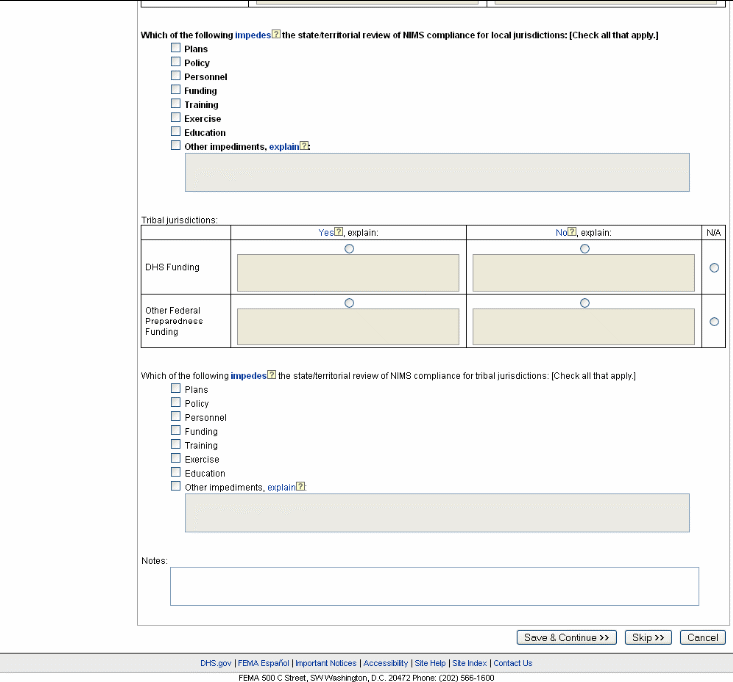Click help icon beside tribal jurisdictions "impedes"
733x682 pixels.
[271, 376]
